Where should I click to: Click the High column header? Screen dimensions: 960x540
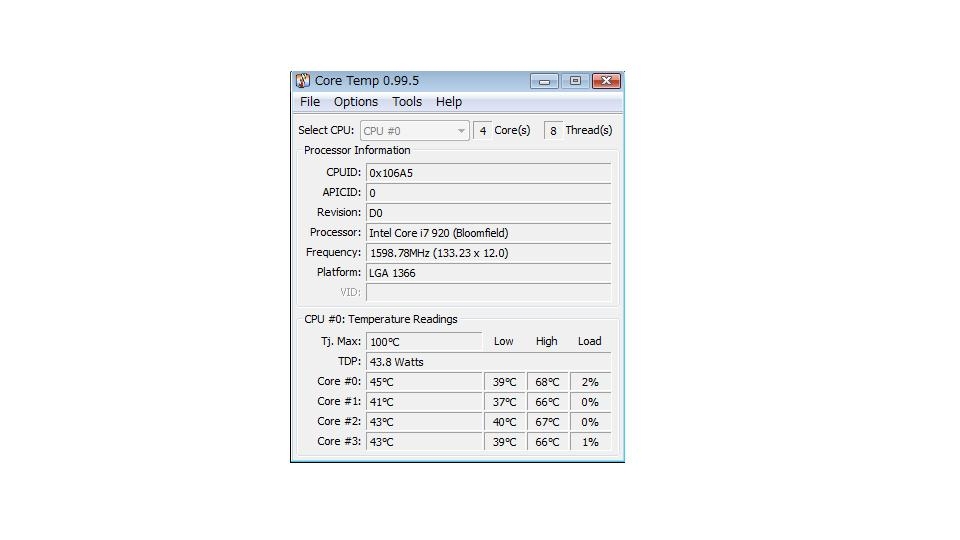[x=546, y=341]
